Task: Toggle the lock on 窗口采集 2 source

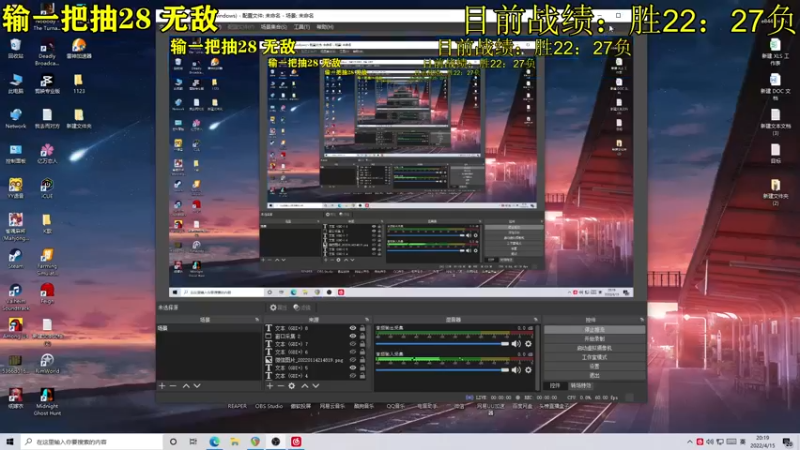Action: tap(362, 336)
